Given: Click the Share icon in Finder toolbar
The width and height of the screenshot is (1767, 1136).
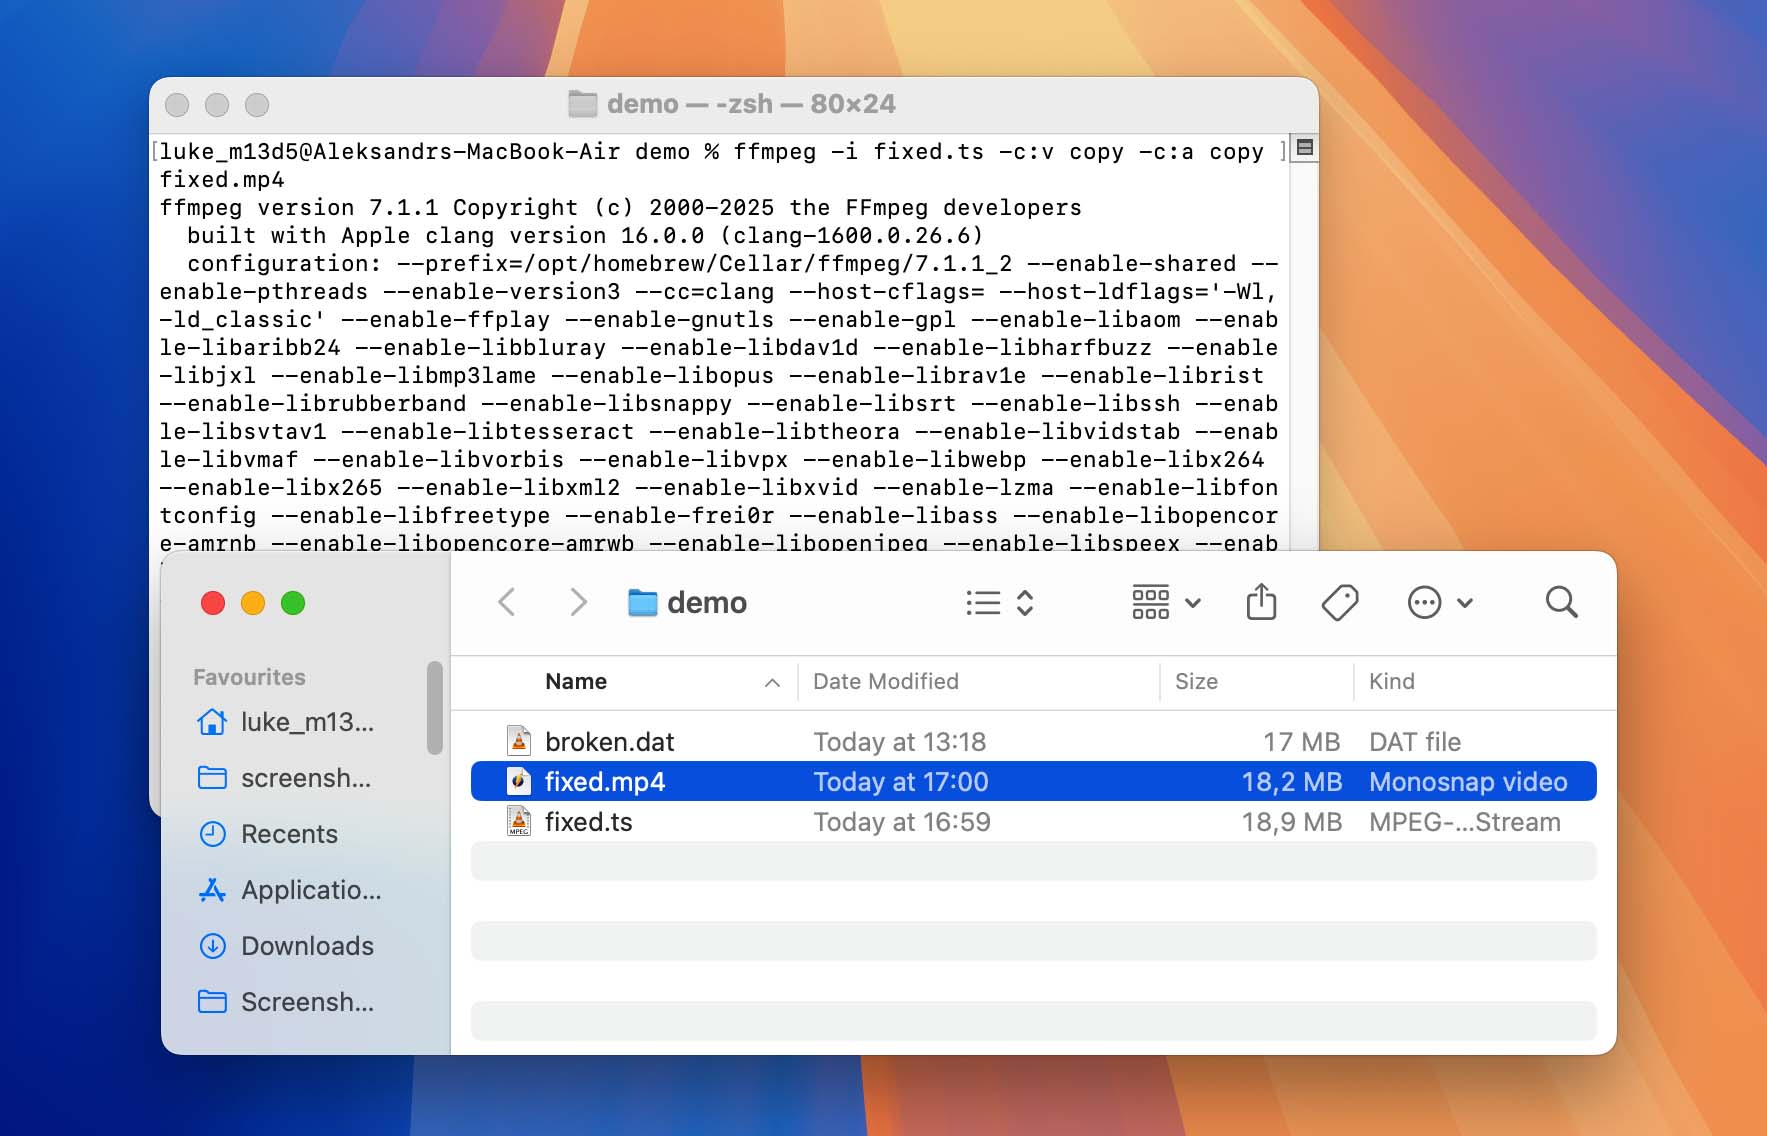Looking at the screenshot, I should click(x=1261, y=602).
